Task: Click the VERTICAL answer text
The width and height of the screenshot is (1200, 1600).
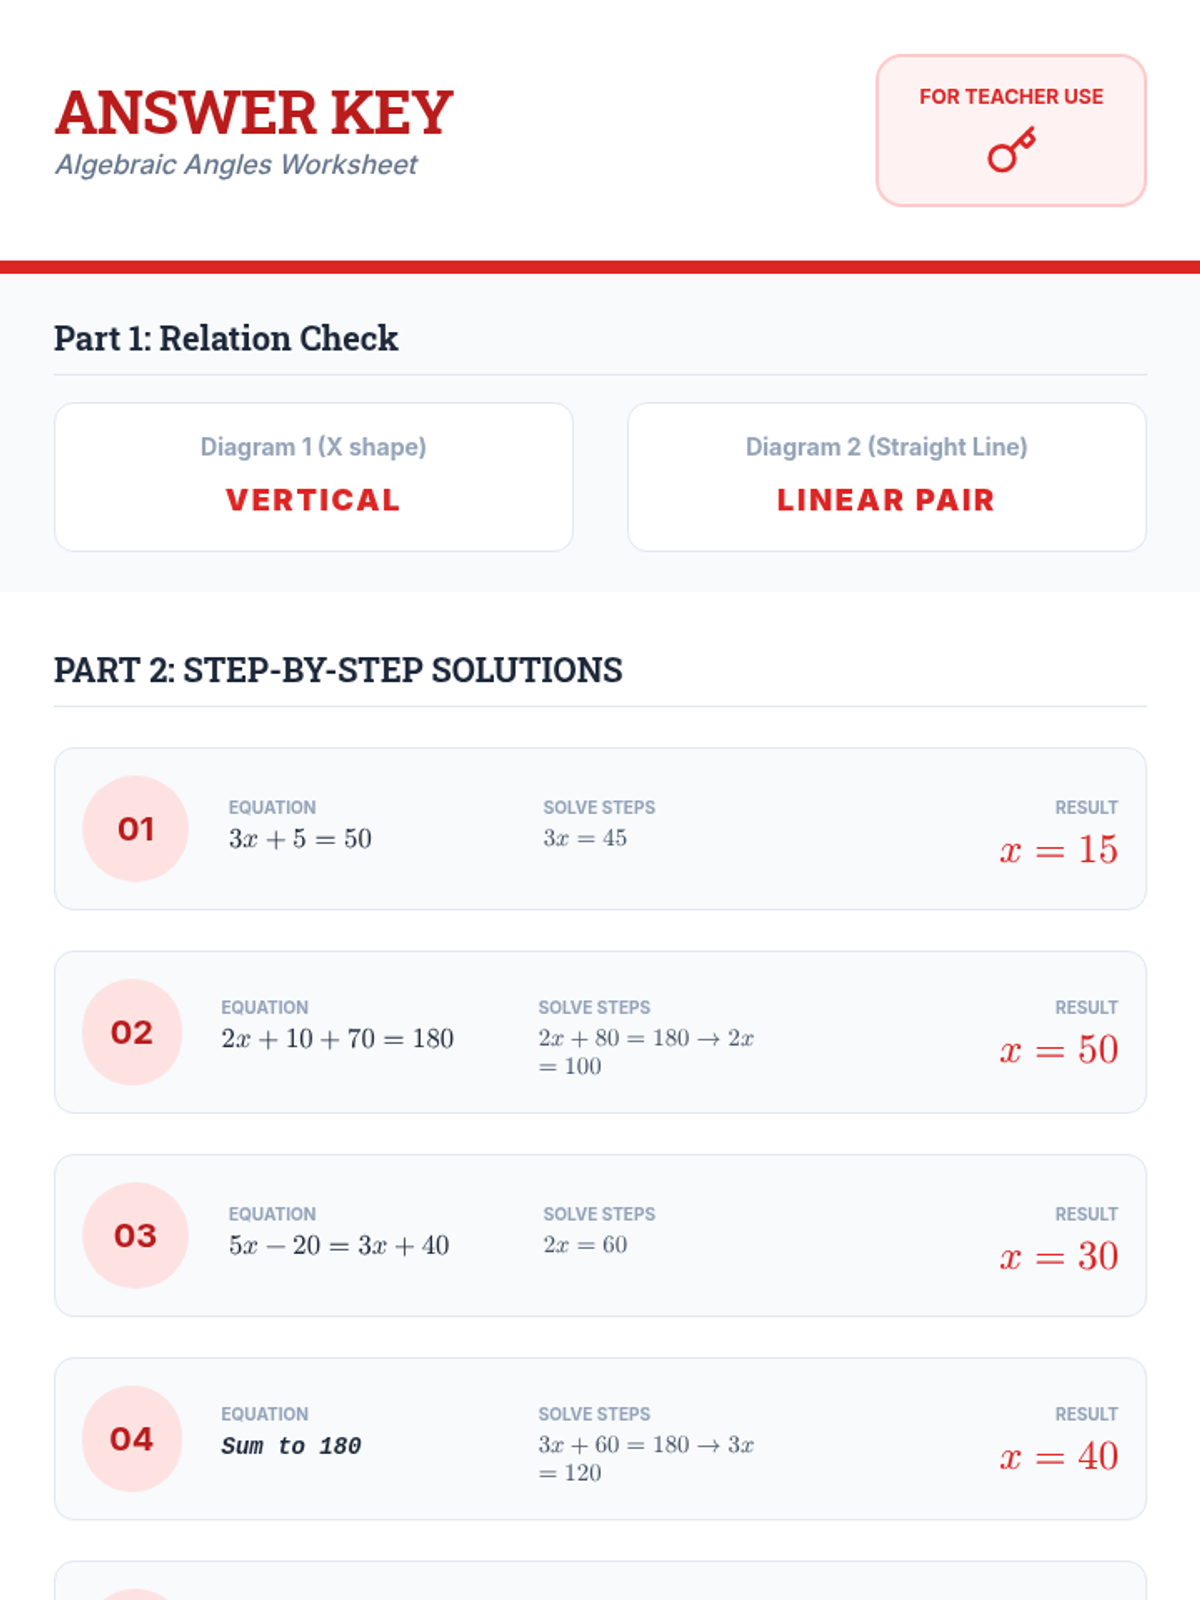Action: pyautogui.click(x=313, y=500)
